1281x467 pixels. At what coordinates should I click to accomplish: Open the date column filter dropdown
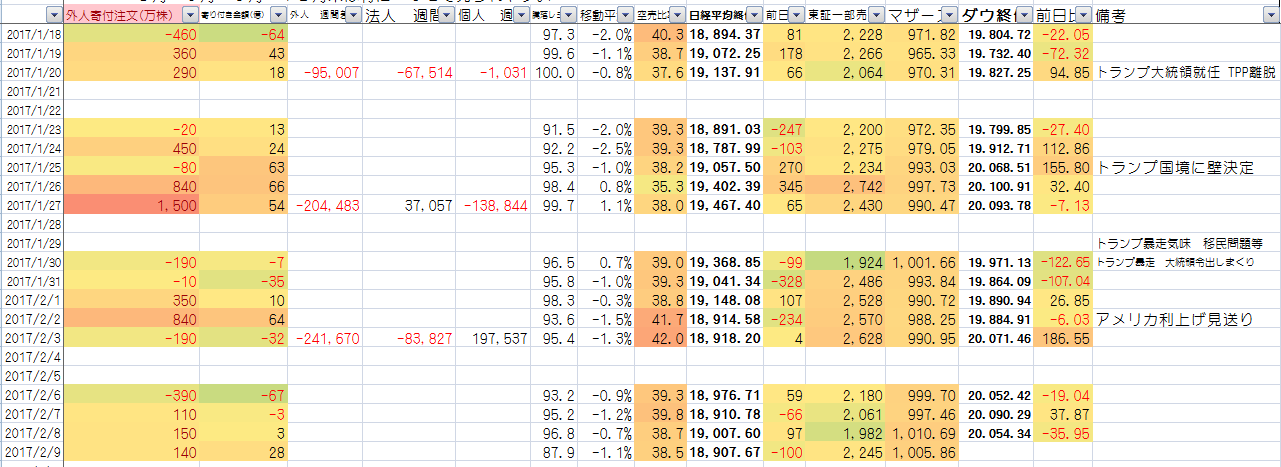[x=53, y=16]
